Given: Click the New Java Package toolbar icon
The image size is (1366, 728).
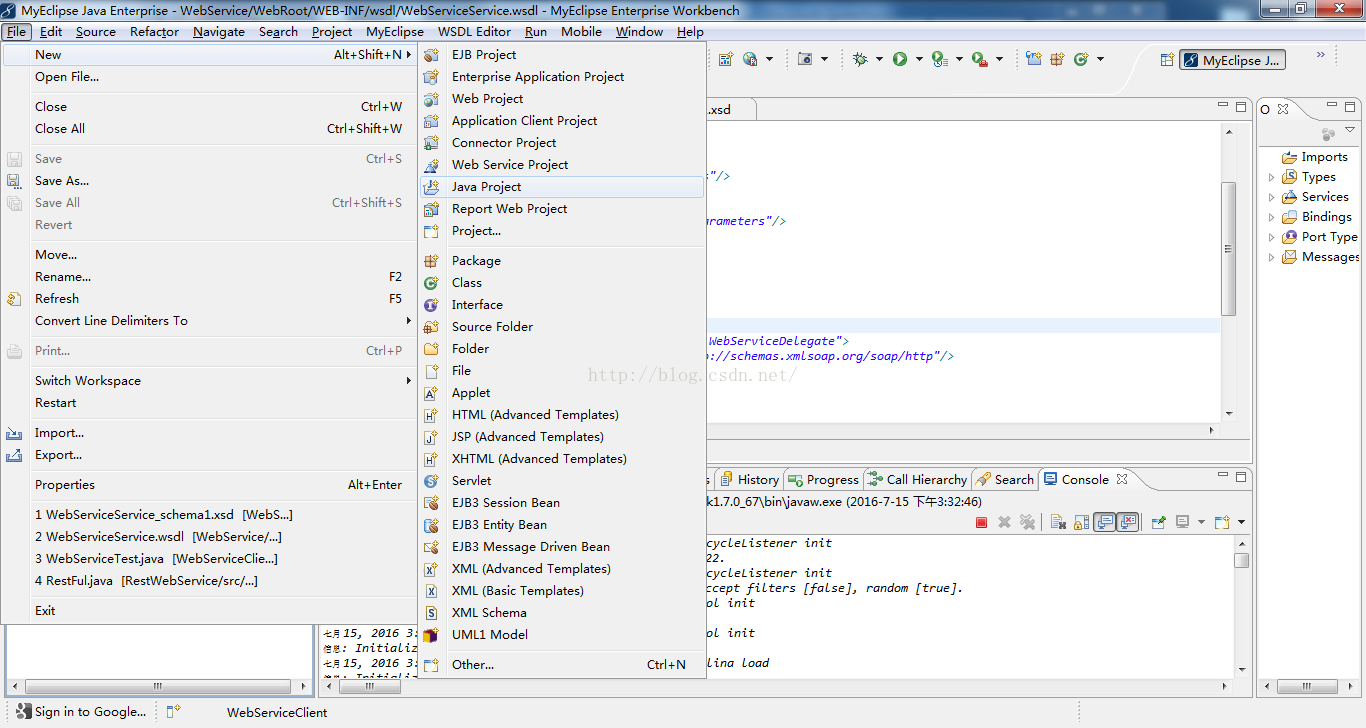Looking at the screenshot, I should [x=1057, y=59].
